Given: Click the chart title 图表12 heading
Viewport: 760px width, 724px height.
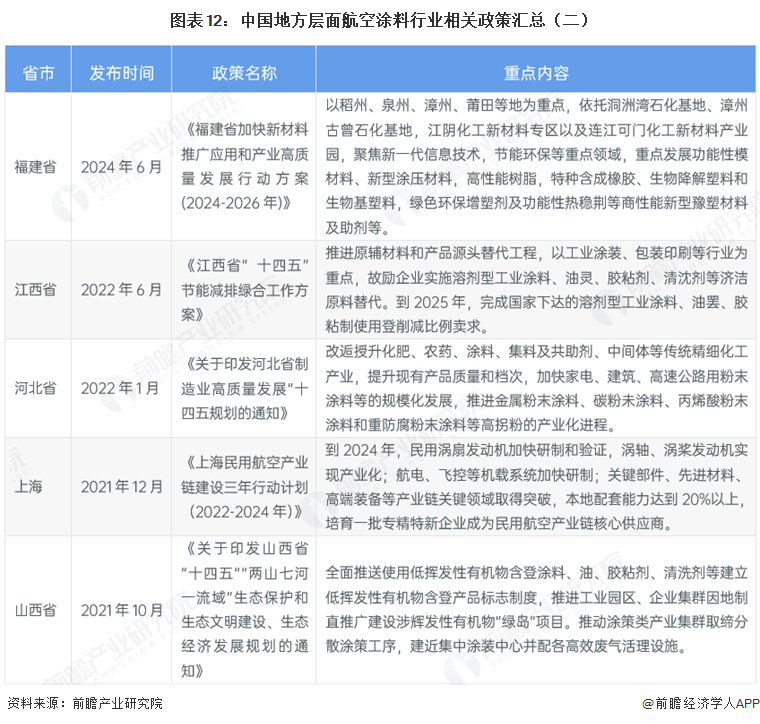Looking at the screenshot, I should pyautogui.click(x=379, y=21).
